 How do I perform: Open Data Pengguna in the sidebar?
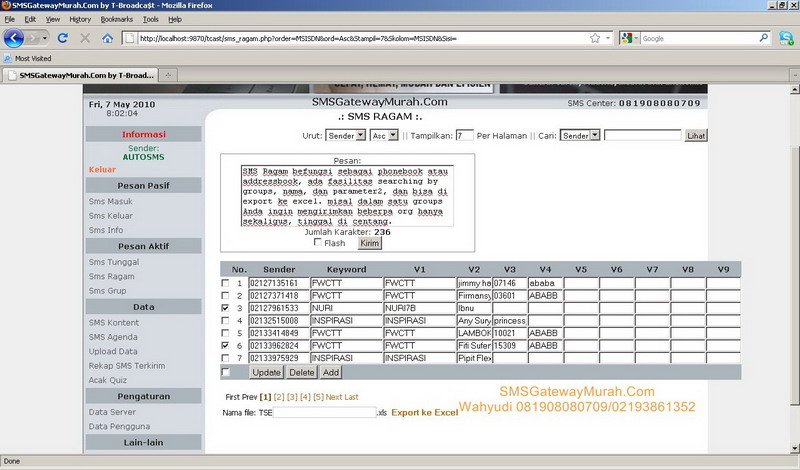click(x=119, y=426)
